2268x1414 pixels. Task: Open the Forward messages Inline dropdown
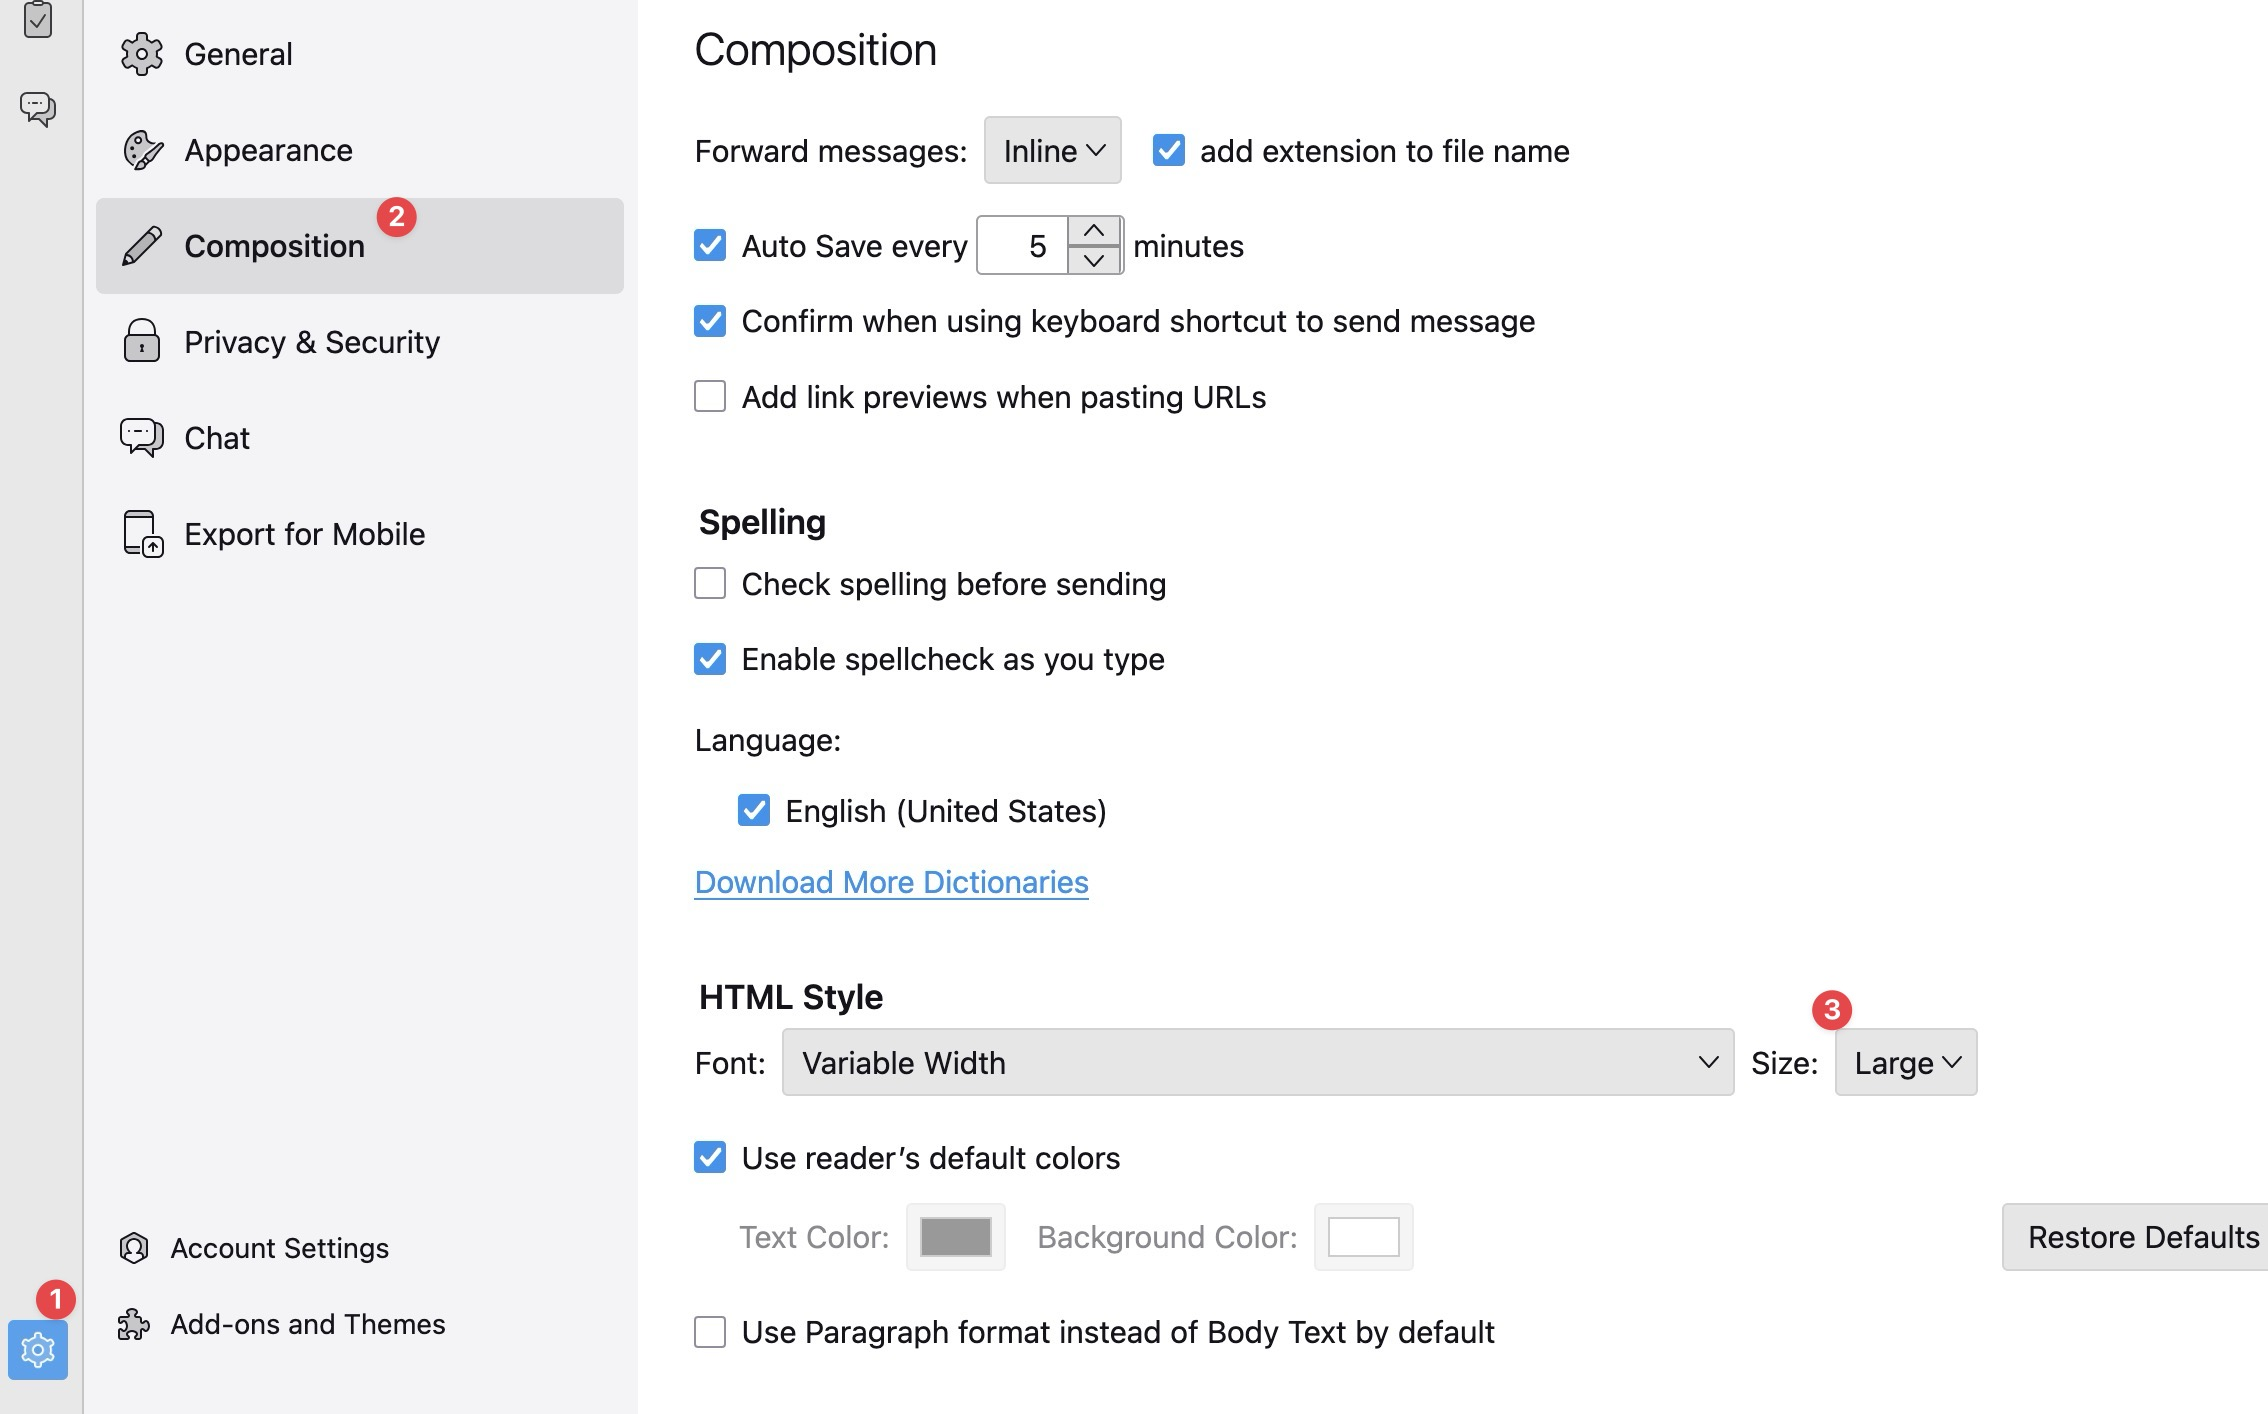[x=1052, y=151]
